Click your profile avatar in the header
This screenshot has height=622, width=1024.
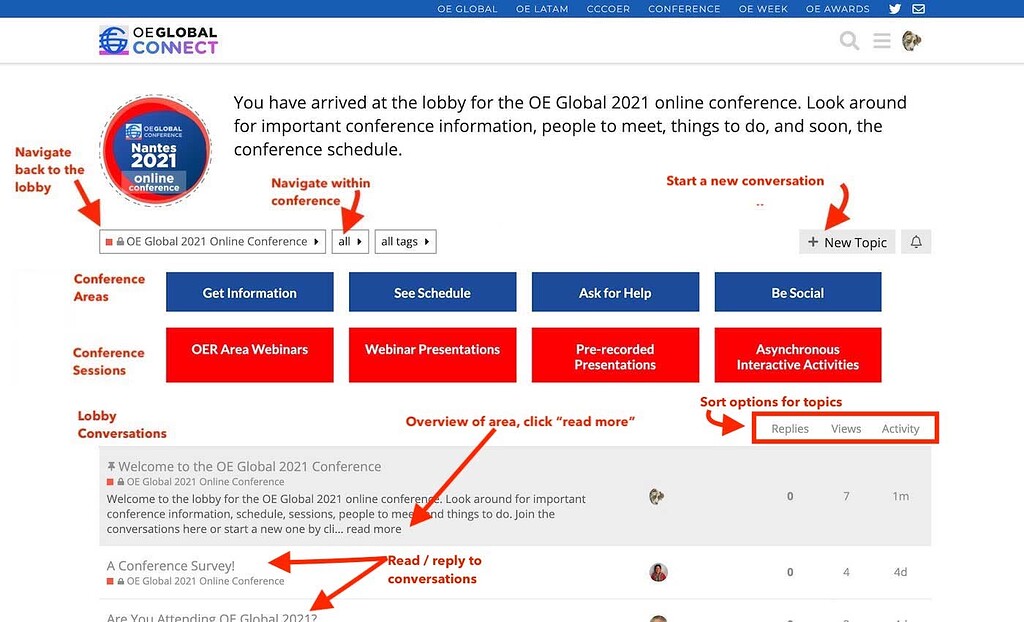(911, 41)
